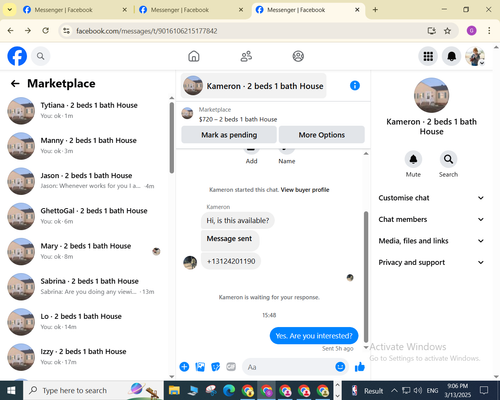The image size is (500, 400).
Task: Open Kameron chat header title
Action: (x=254, y=86)
